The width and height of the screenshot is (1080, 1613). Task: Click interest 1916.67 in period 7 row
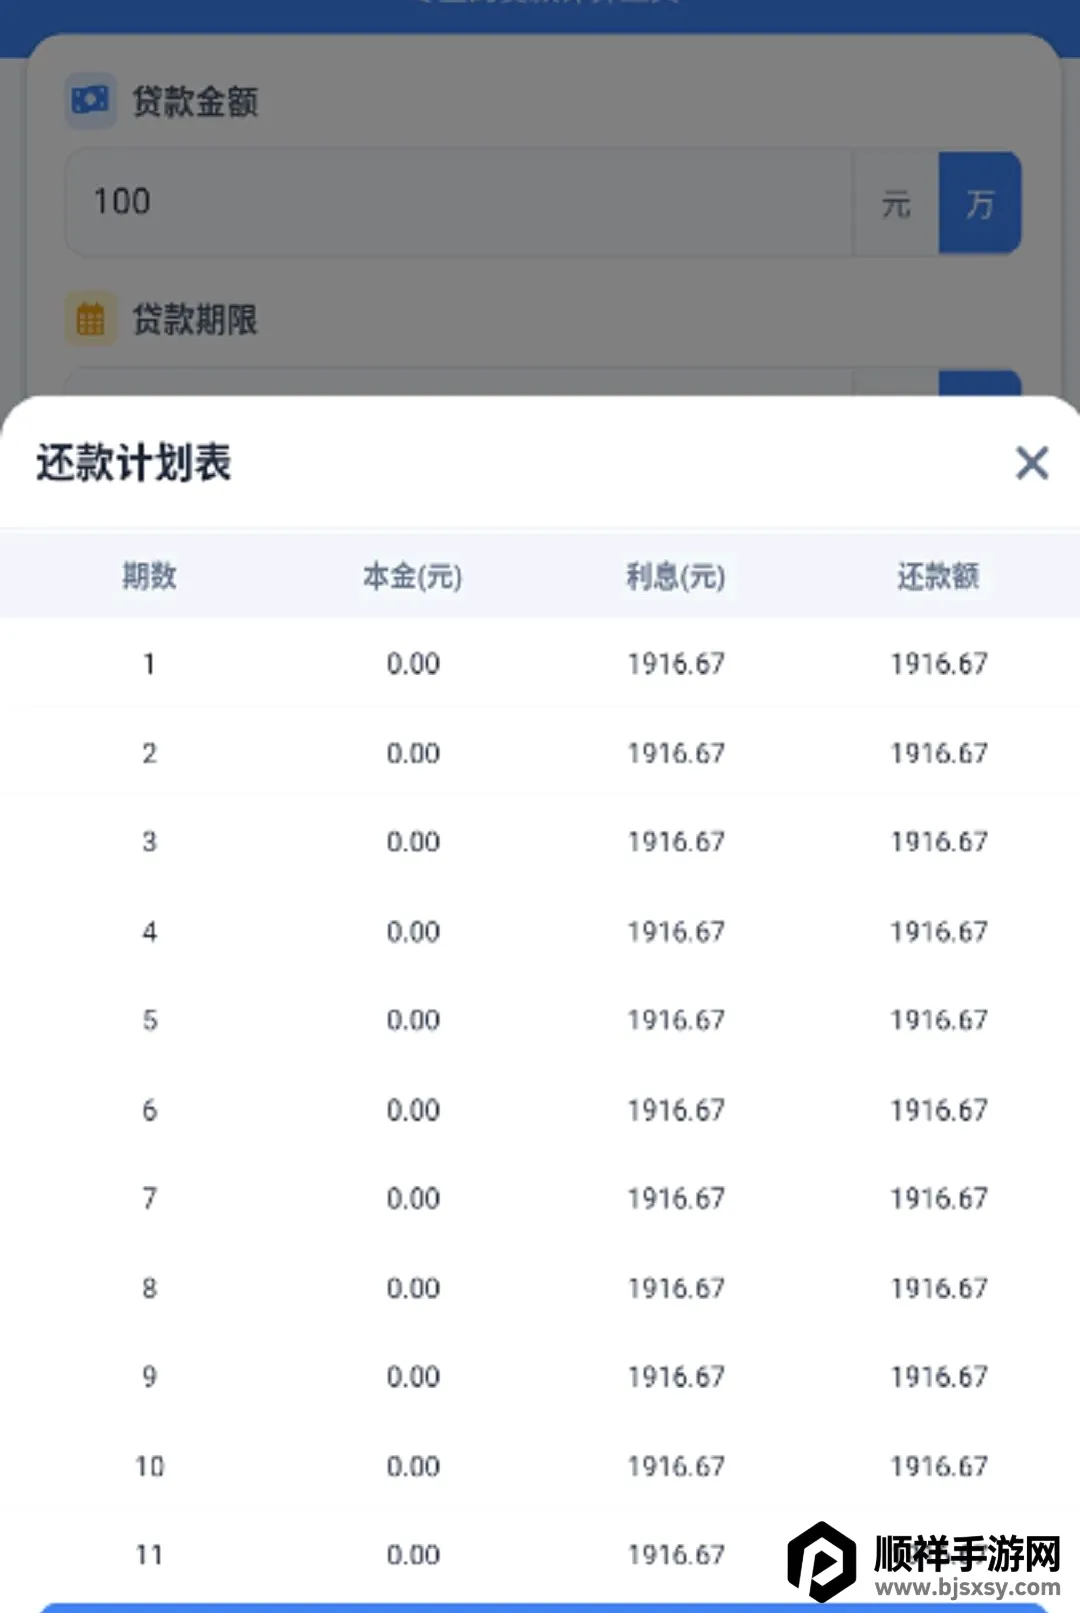pyautogui.click(x=676, y=1198)
